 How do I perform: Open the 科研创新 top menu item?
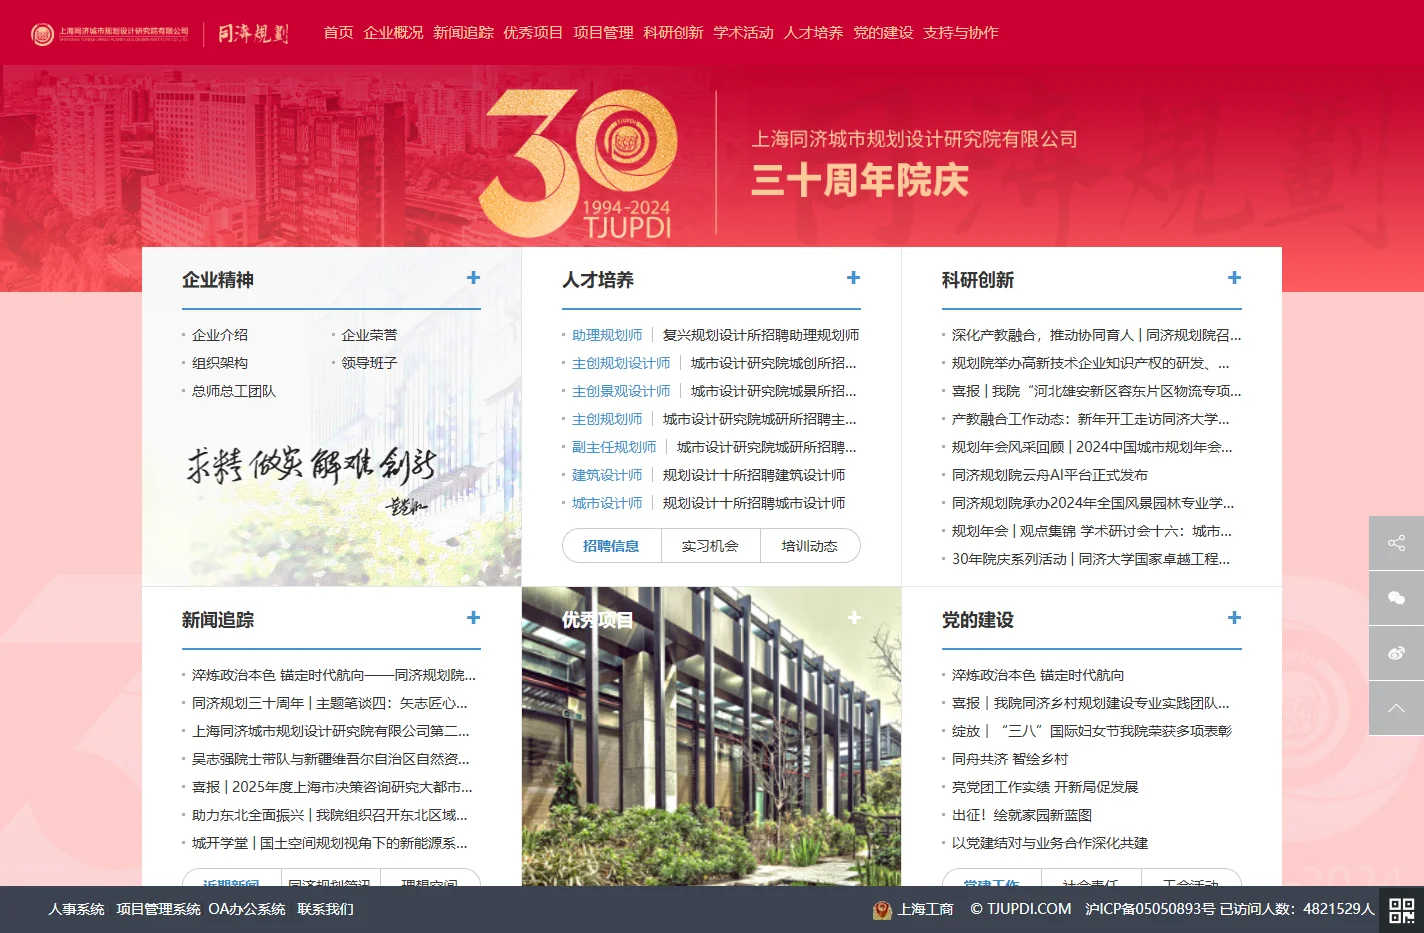tap(673, 33)
